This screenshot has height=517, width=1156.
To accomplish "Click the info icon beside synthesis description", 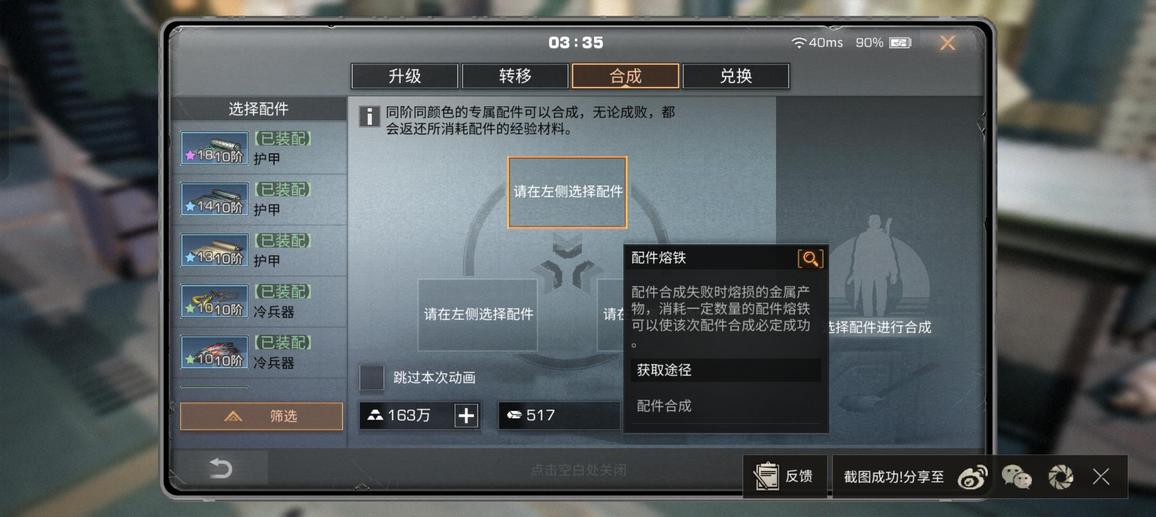I will click(369, 116).
